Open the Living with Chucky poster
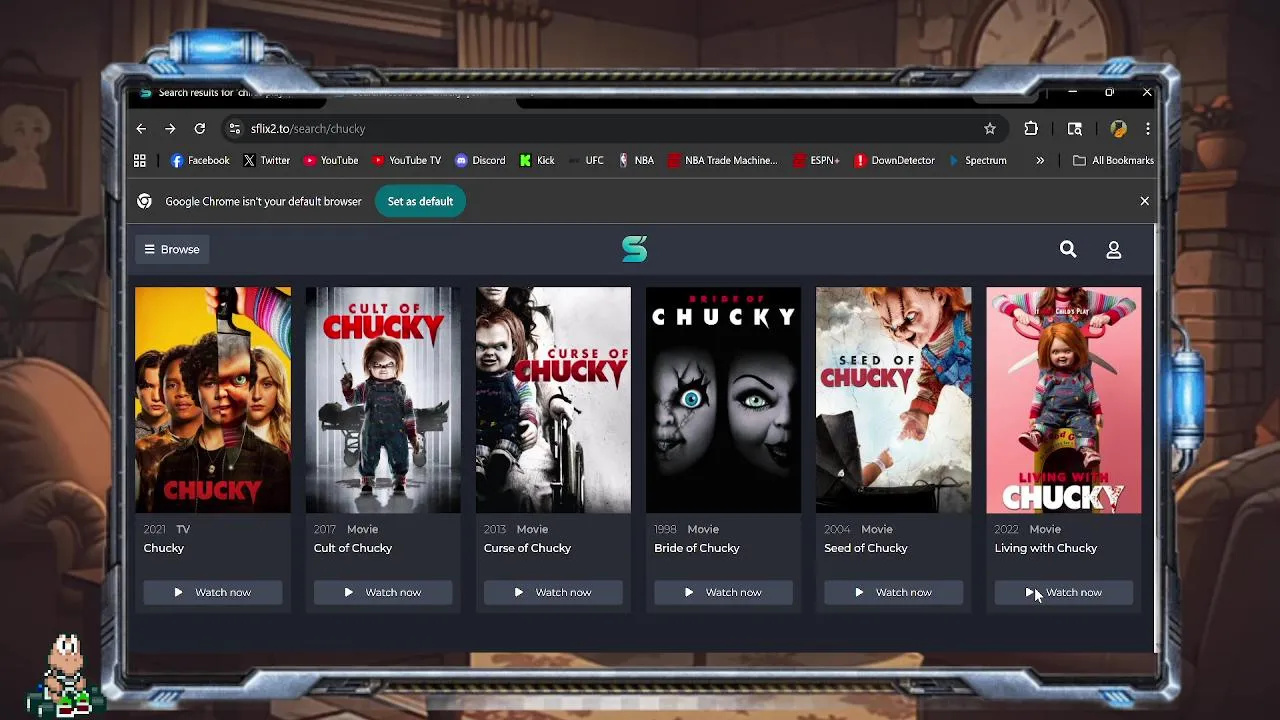Viewport: 1280px width, 720px height. pyautogui.click(x=1063, y=400)
